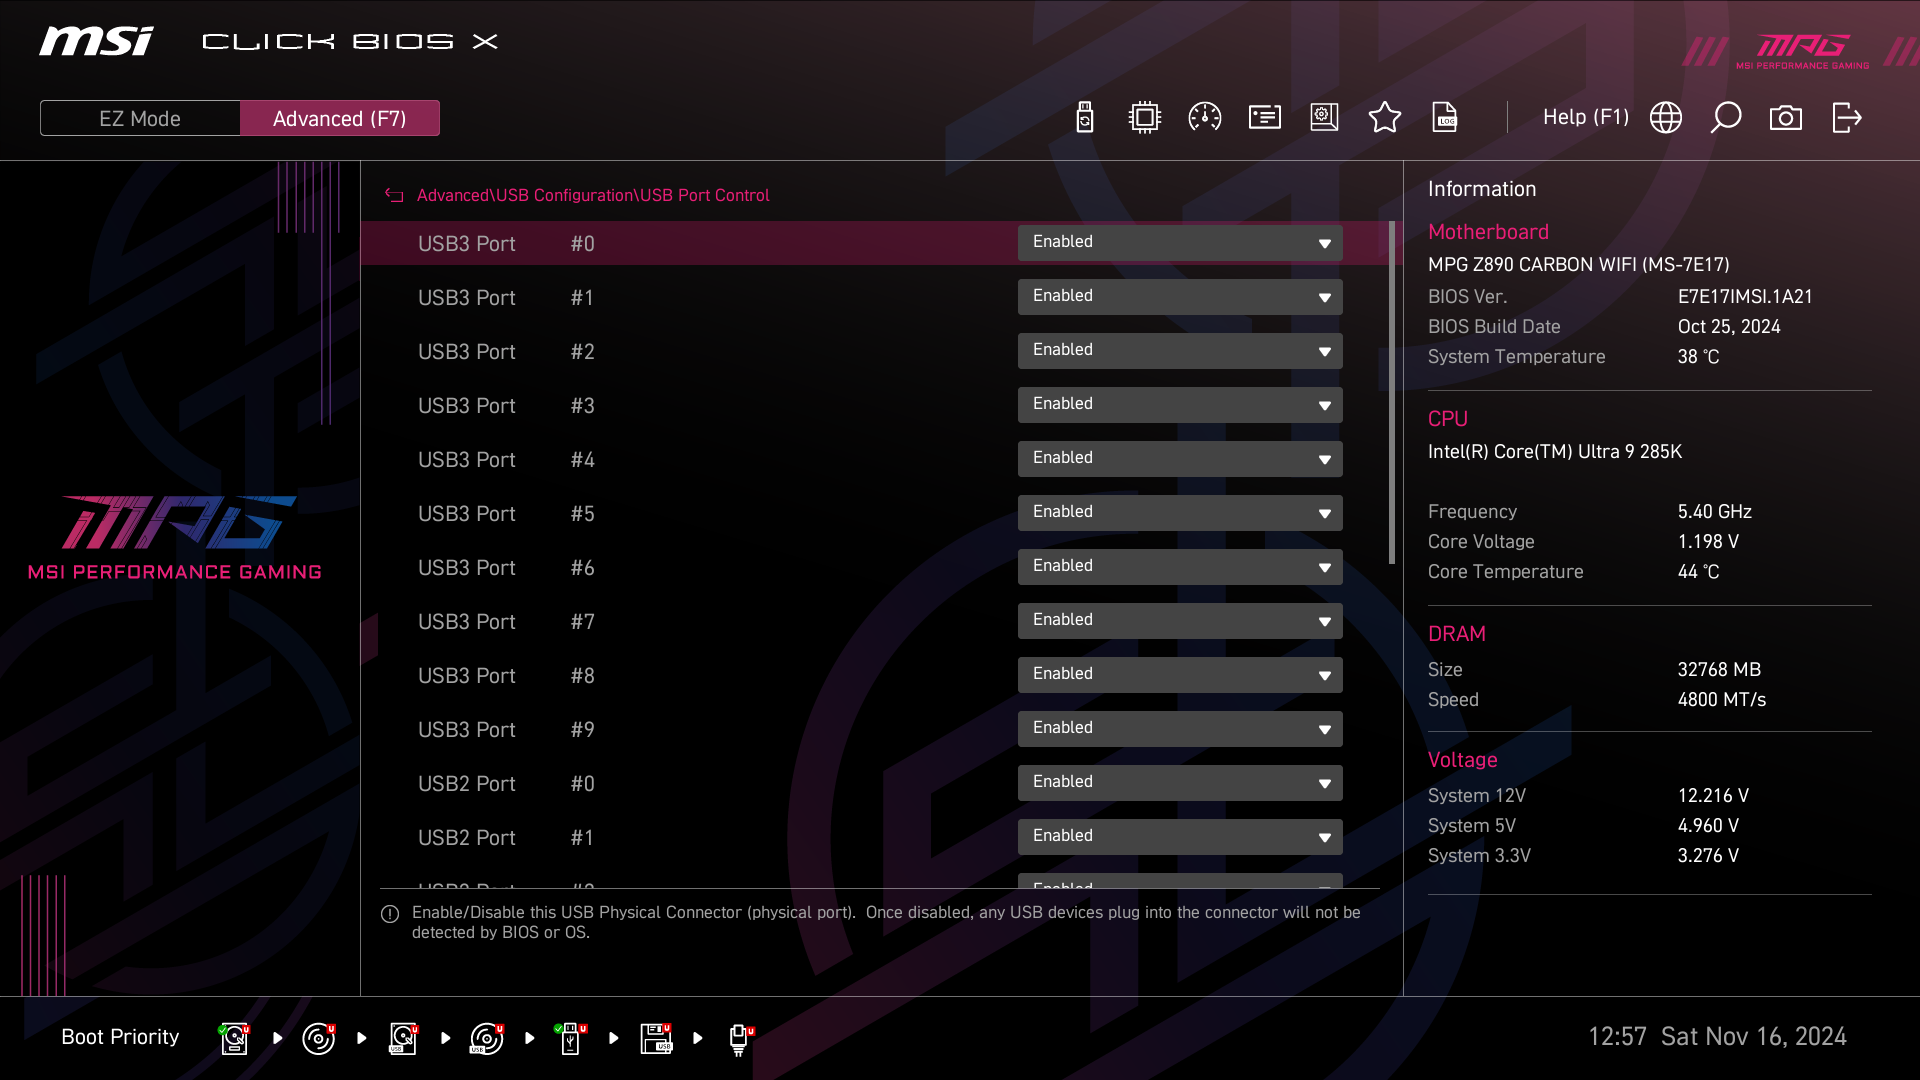Select the USB3 Port #7 row label
The image size is (1920, 1080).
click(x=506, y=622)
